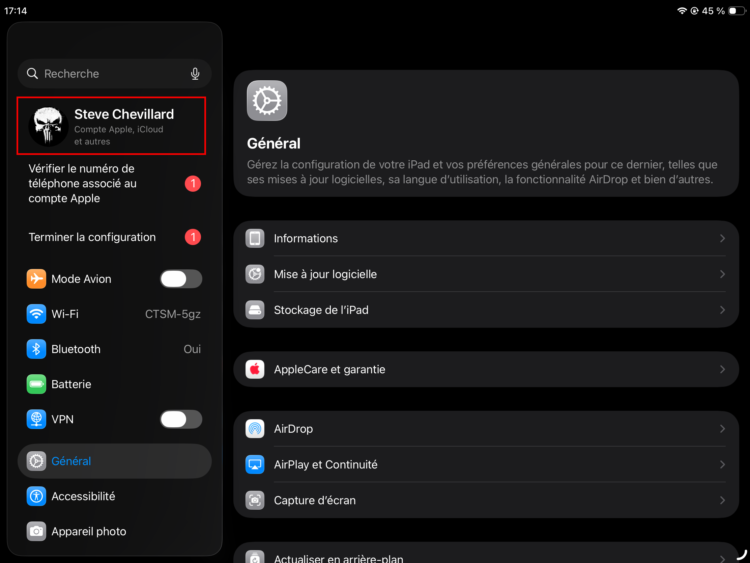Click the magnifying glass search icon
Viewport: 750px width, 563px height.
pyautogui.click(x=32, y=74)
